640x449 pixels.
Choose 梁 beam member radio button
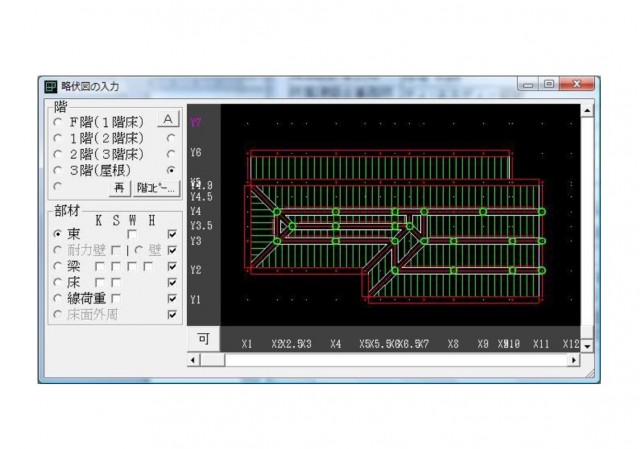[57, 266]
